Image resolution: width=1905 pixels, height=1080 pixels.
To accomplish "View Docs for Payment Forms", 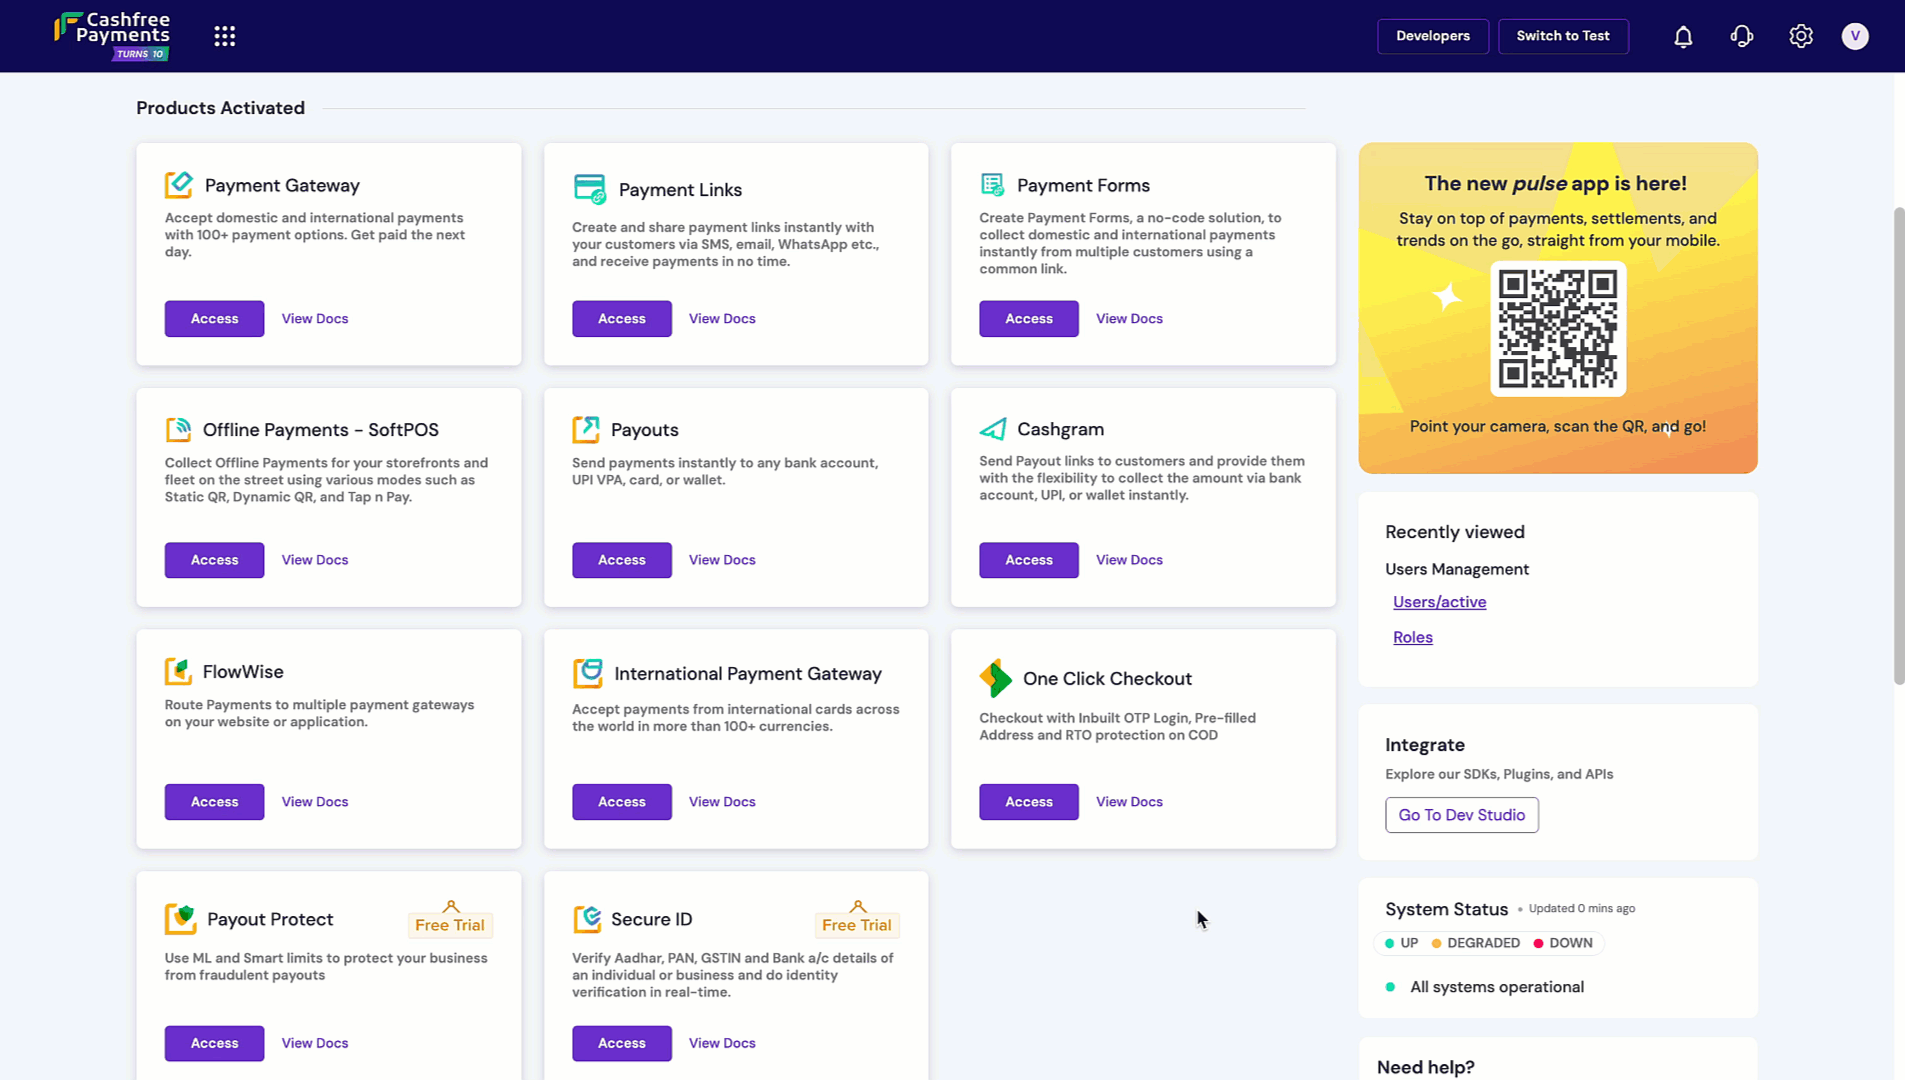I will 1129,319.
